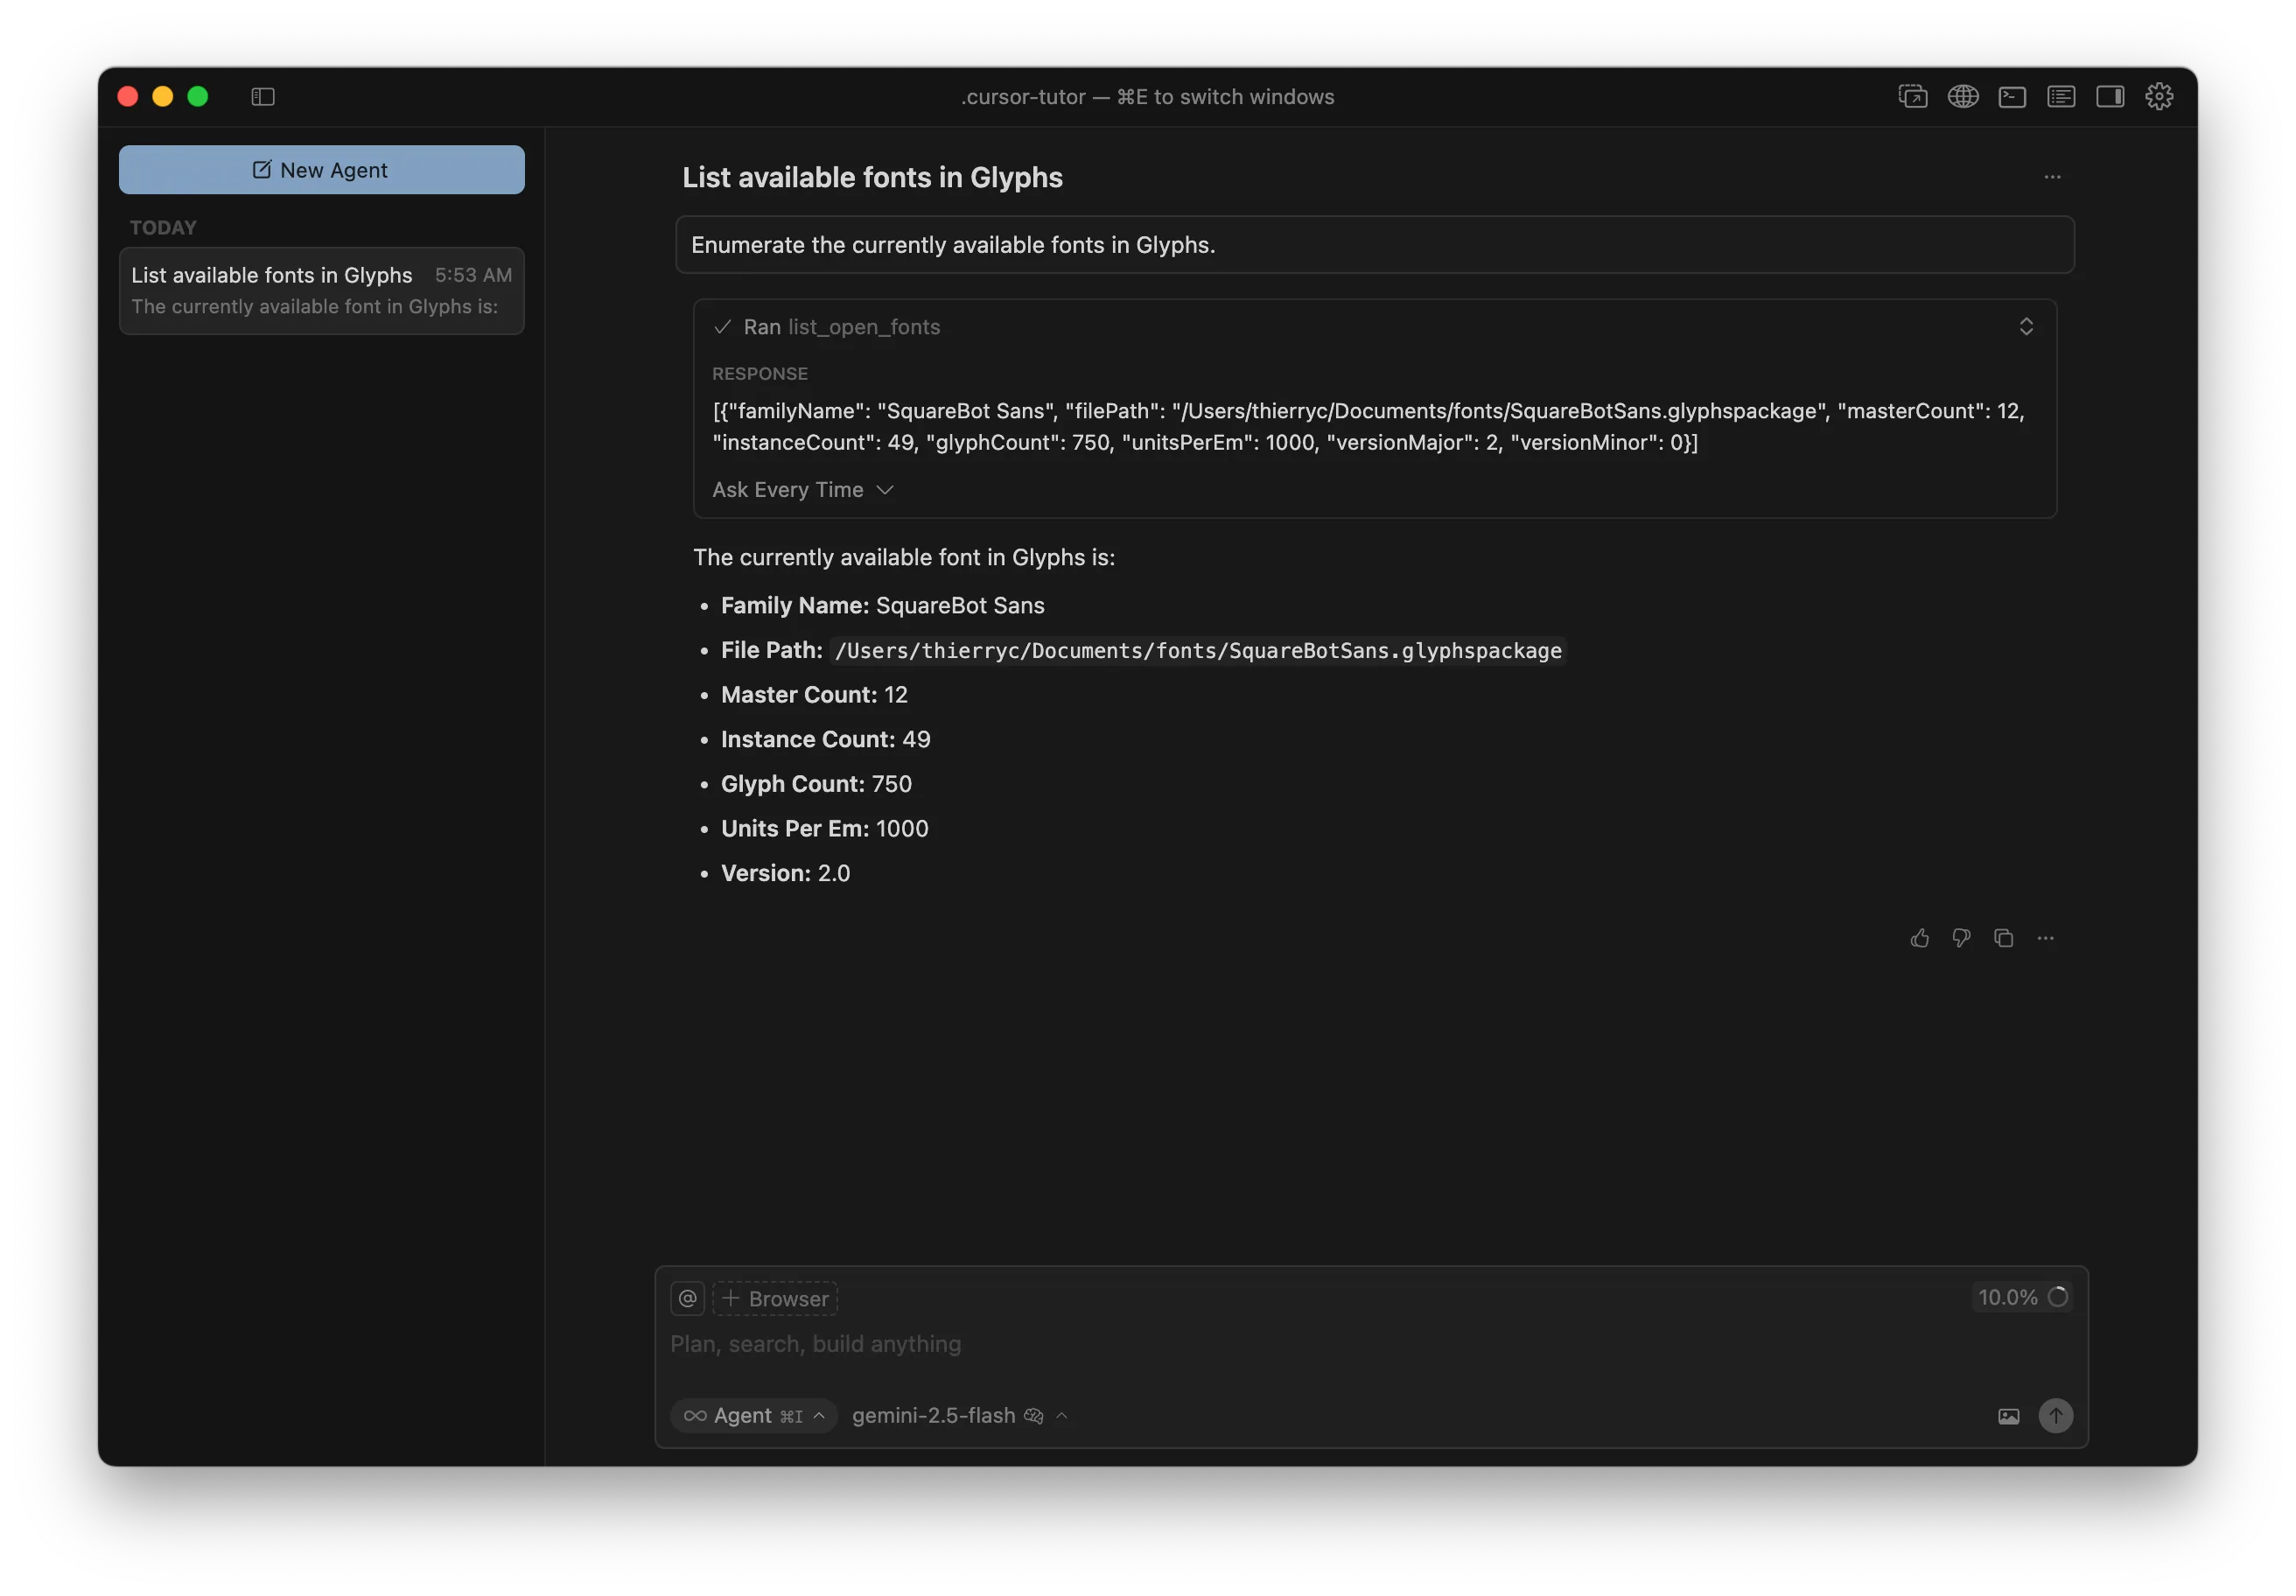Copy the response with copy icon
2296x1596 pixels.
click(x=2003, y=938)
